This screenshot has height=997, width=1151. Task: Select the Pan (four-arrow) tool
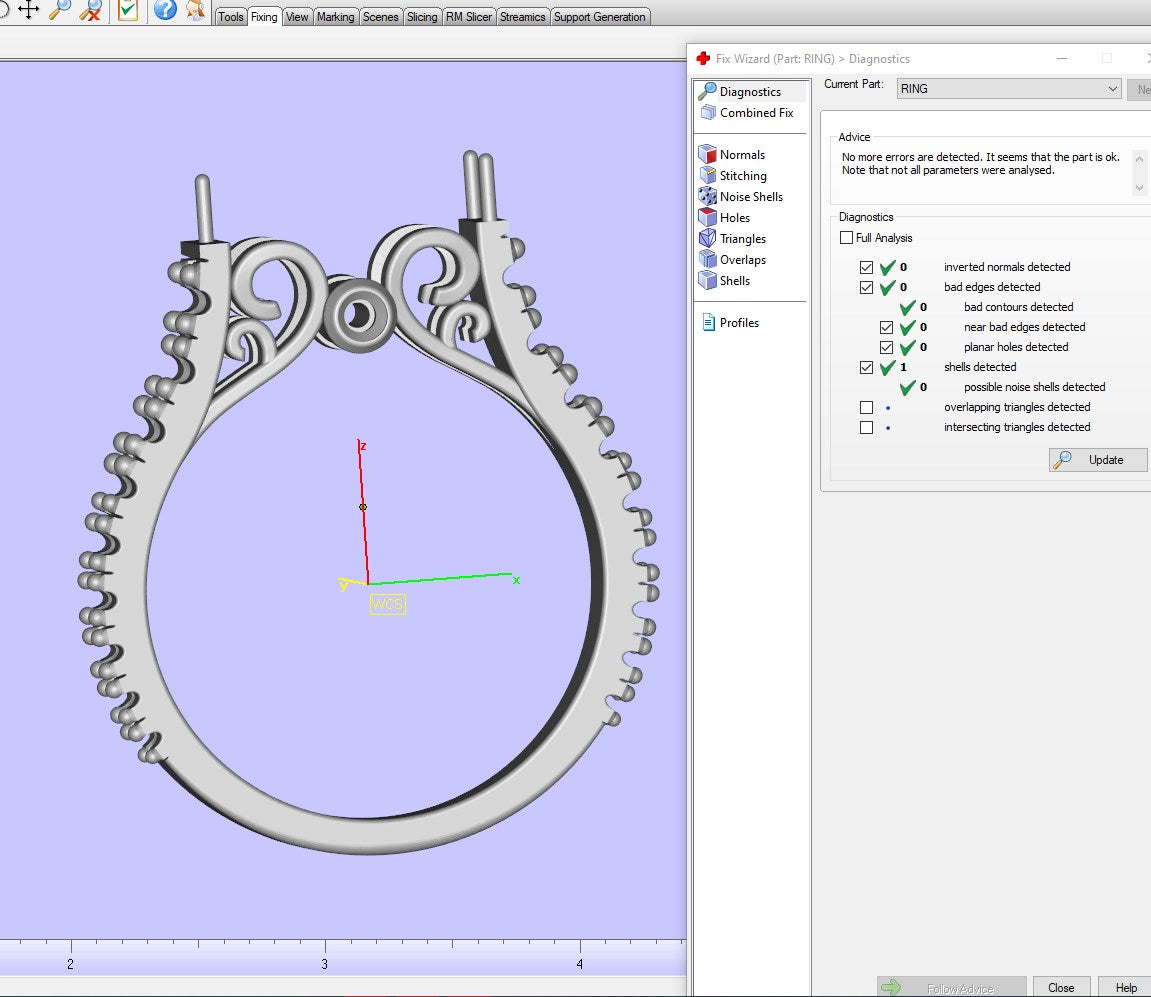29,10
